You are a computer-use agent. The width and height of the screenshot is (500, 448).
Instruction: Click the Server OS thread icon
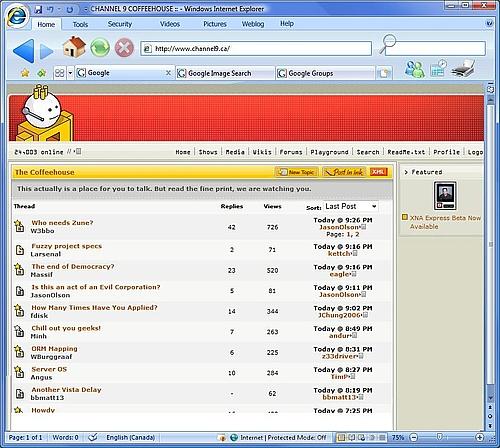click(19, 372)
